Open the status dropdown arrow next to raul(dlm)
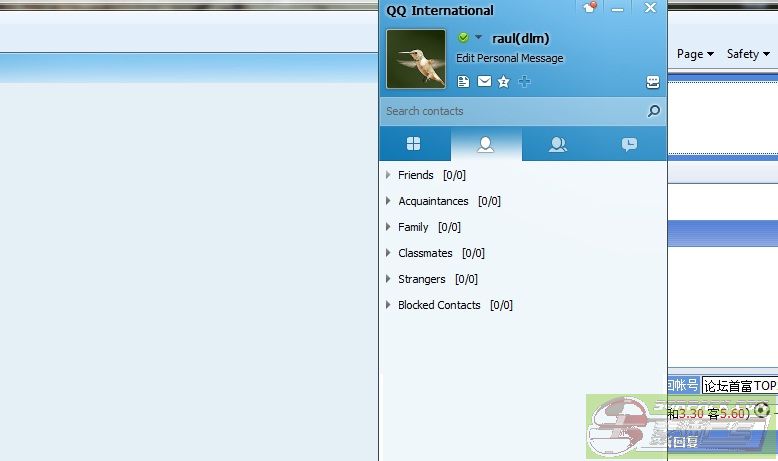Image resolution: width=778 pixels, height=461 pixels. pos(478,37)
